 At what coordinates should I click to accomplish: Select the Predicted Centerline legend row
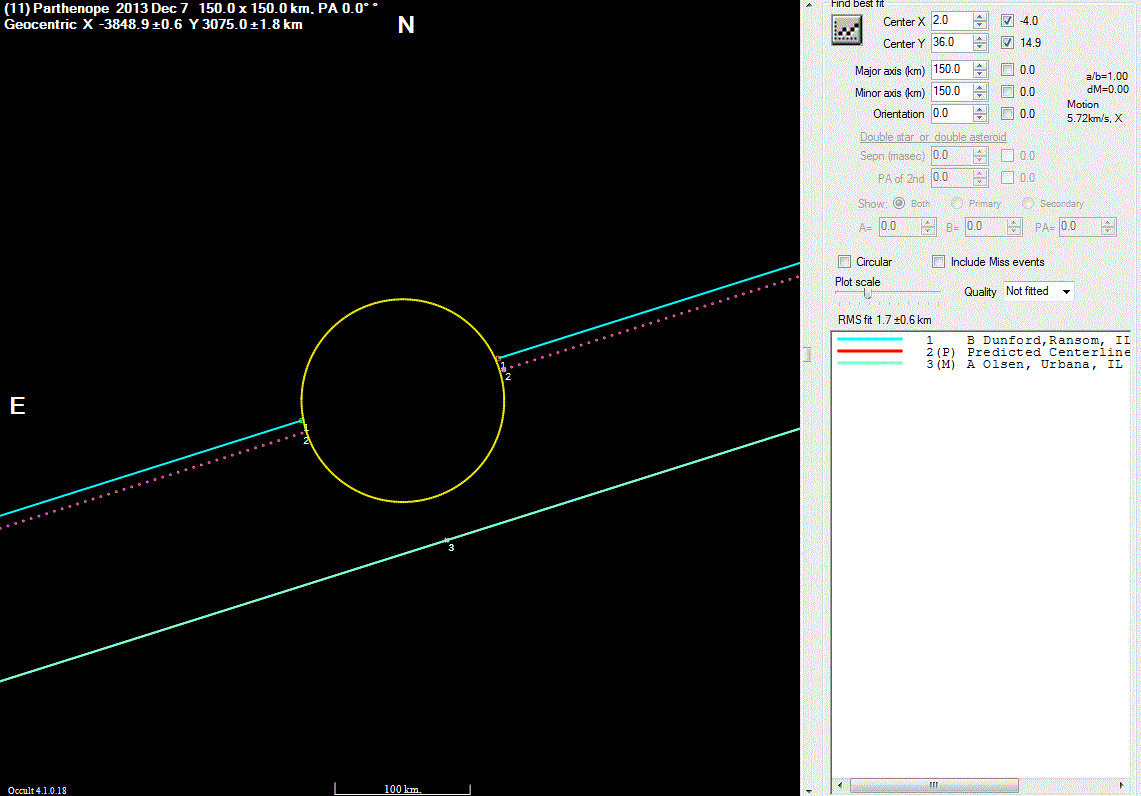[982, 352]
